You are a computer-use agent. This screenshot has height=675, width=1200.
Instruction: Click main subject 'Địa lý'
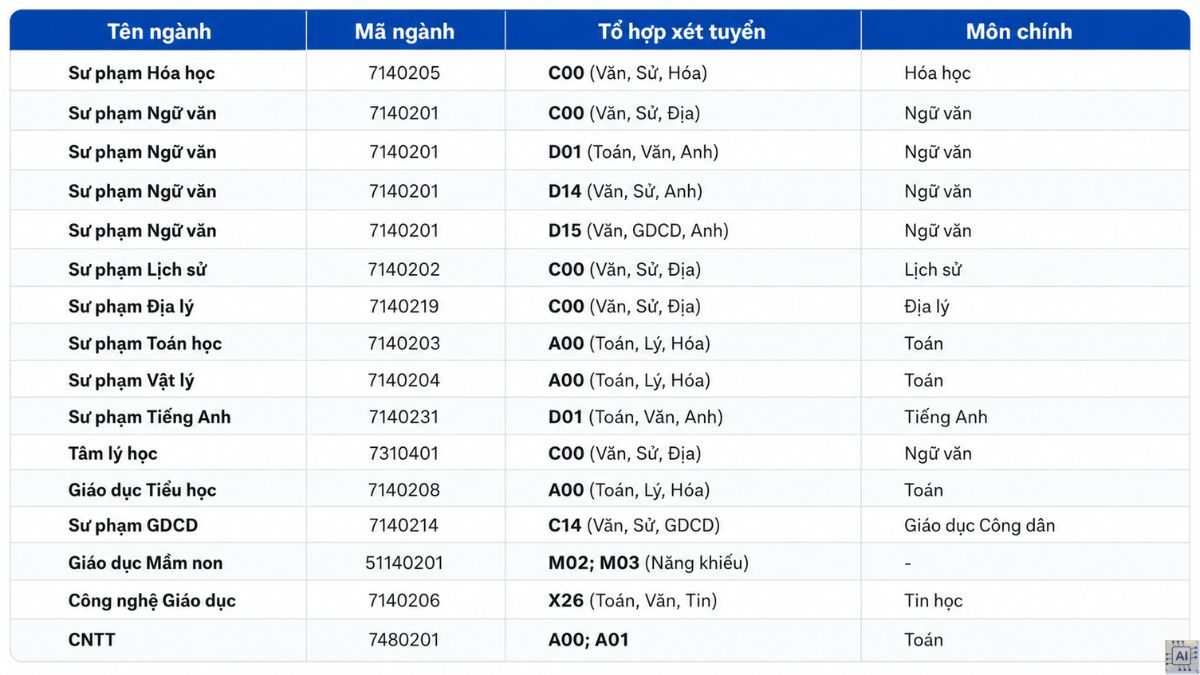pyautogui.click(x=926, y=306)
